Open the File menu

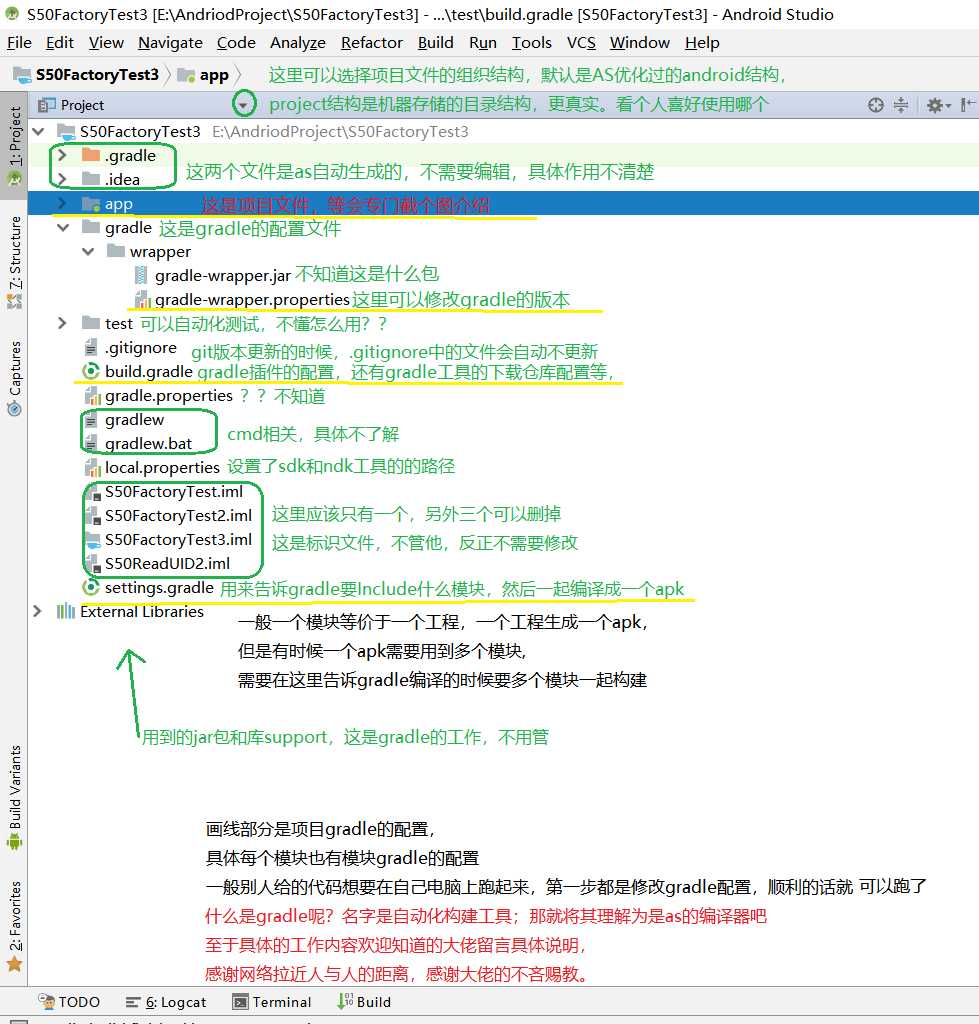point(19,43)
